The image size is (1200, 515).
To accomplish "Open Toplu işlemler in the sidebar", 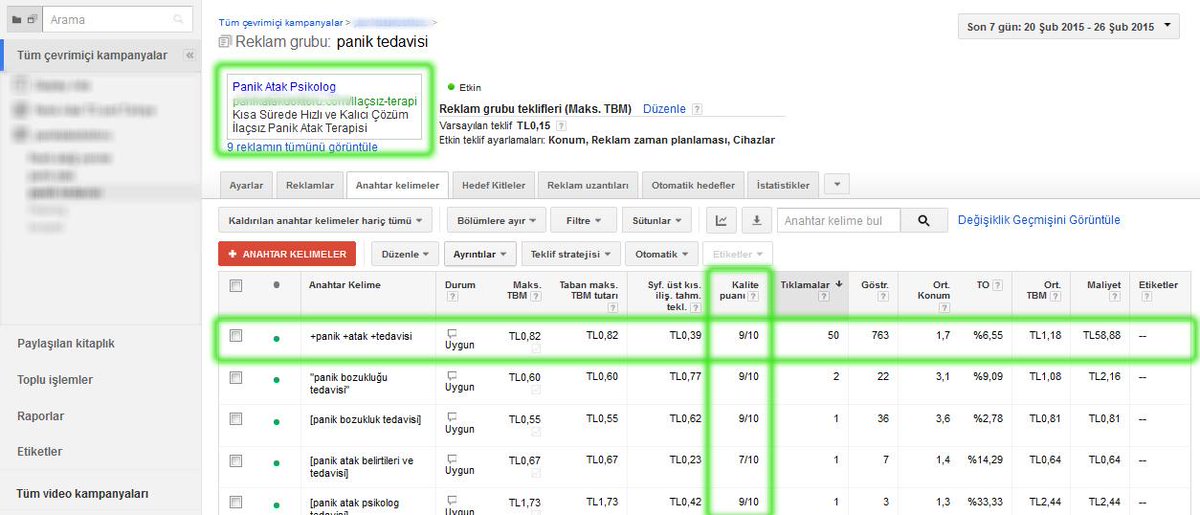I will point(55,380).
